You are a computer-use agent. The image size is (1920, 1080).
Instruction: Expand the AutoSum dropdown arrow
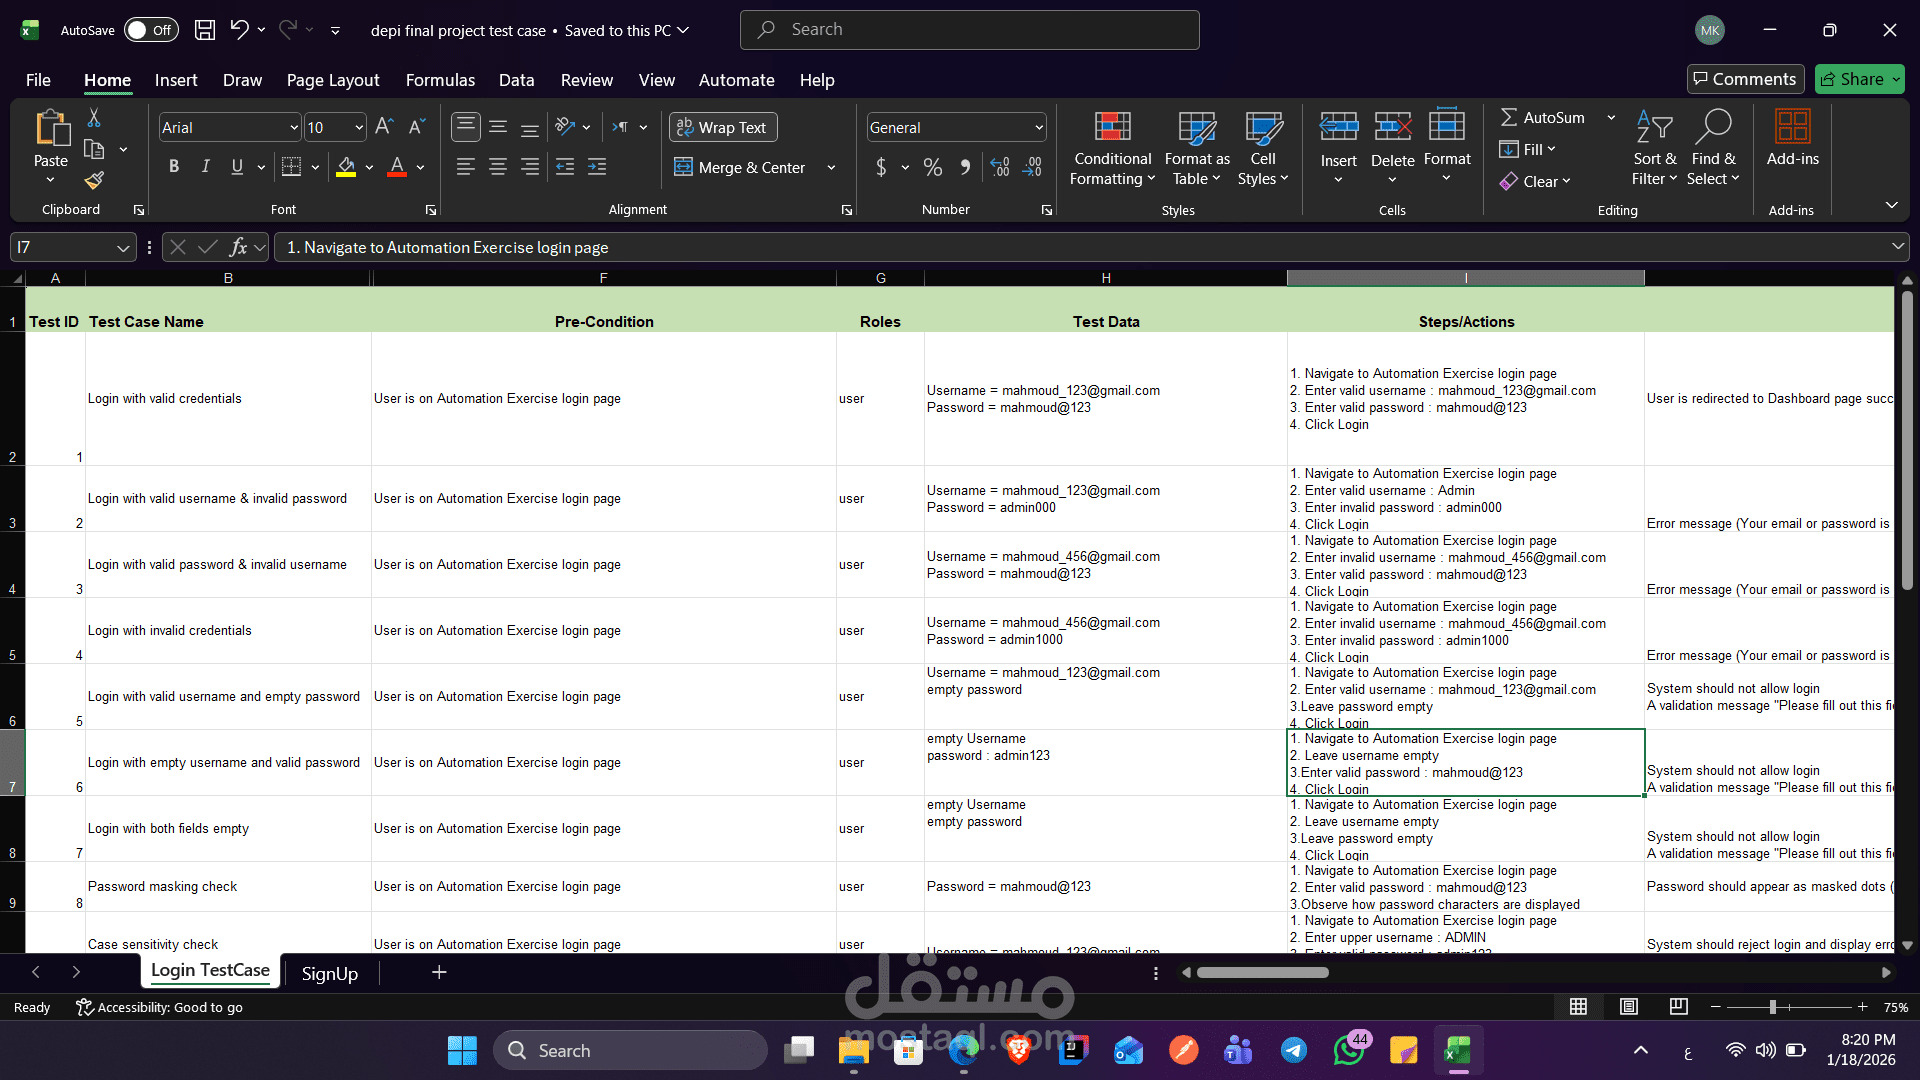point(1611,117)
